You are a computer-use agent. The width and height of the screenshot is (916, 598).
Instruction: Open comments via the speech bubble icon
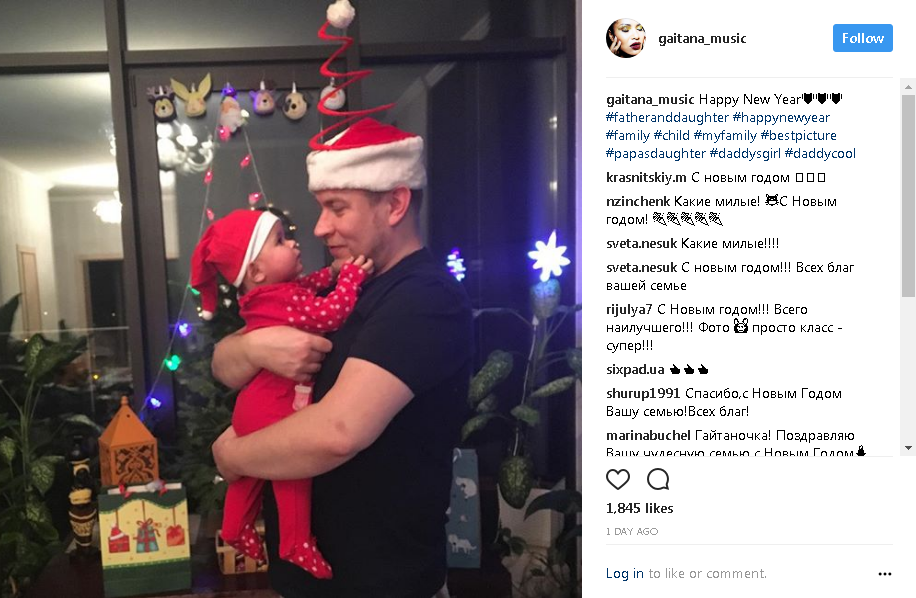[658, 479]
